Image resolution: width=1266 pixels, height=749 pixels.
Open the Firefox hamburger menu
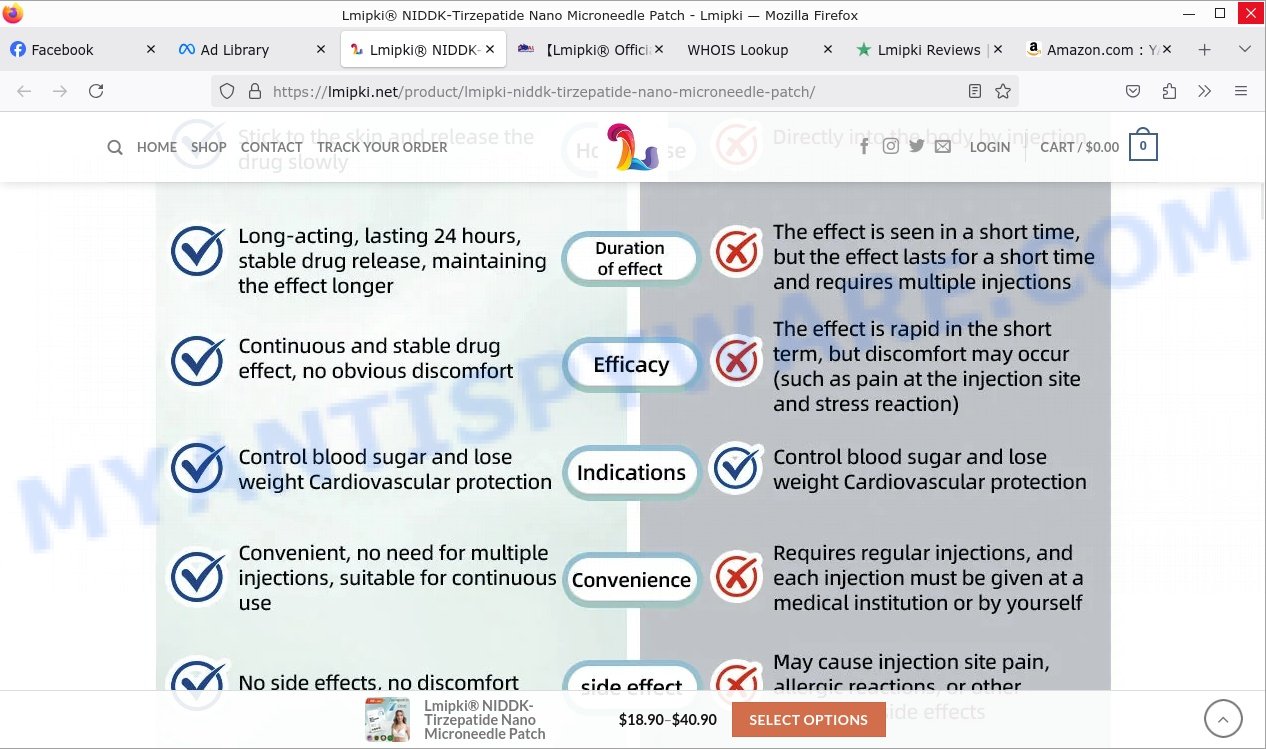point(1241,91)
